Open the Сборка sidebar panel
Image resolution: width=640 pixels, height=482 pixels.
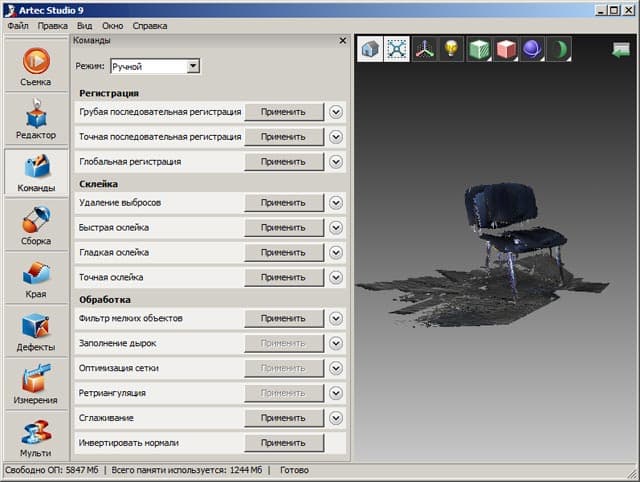pyautogui.click(x=36, y=224)
